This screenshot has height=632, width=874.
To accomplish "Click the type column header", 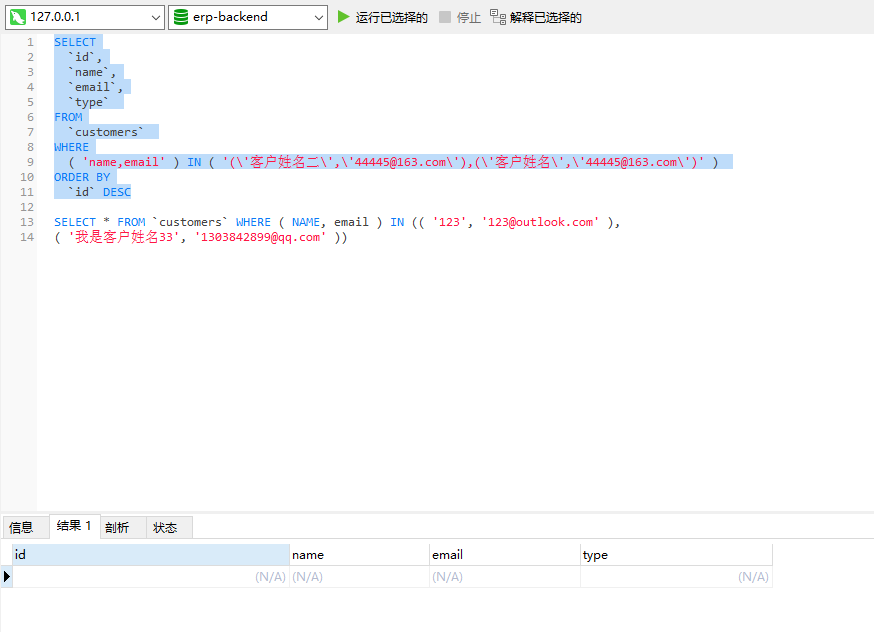I will click(x=675, y=555).
